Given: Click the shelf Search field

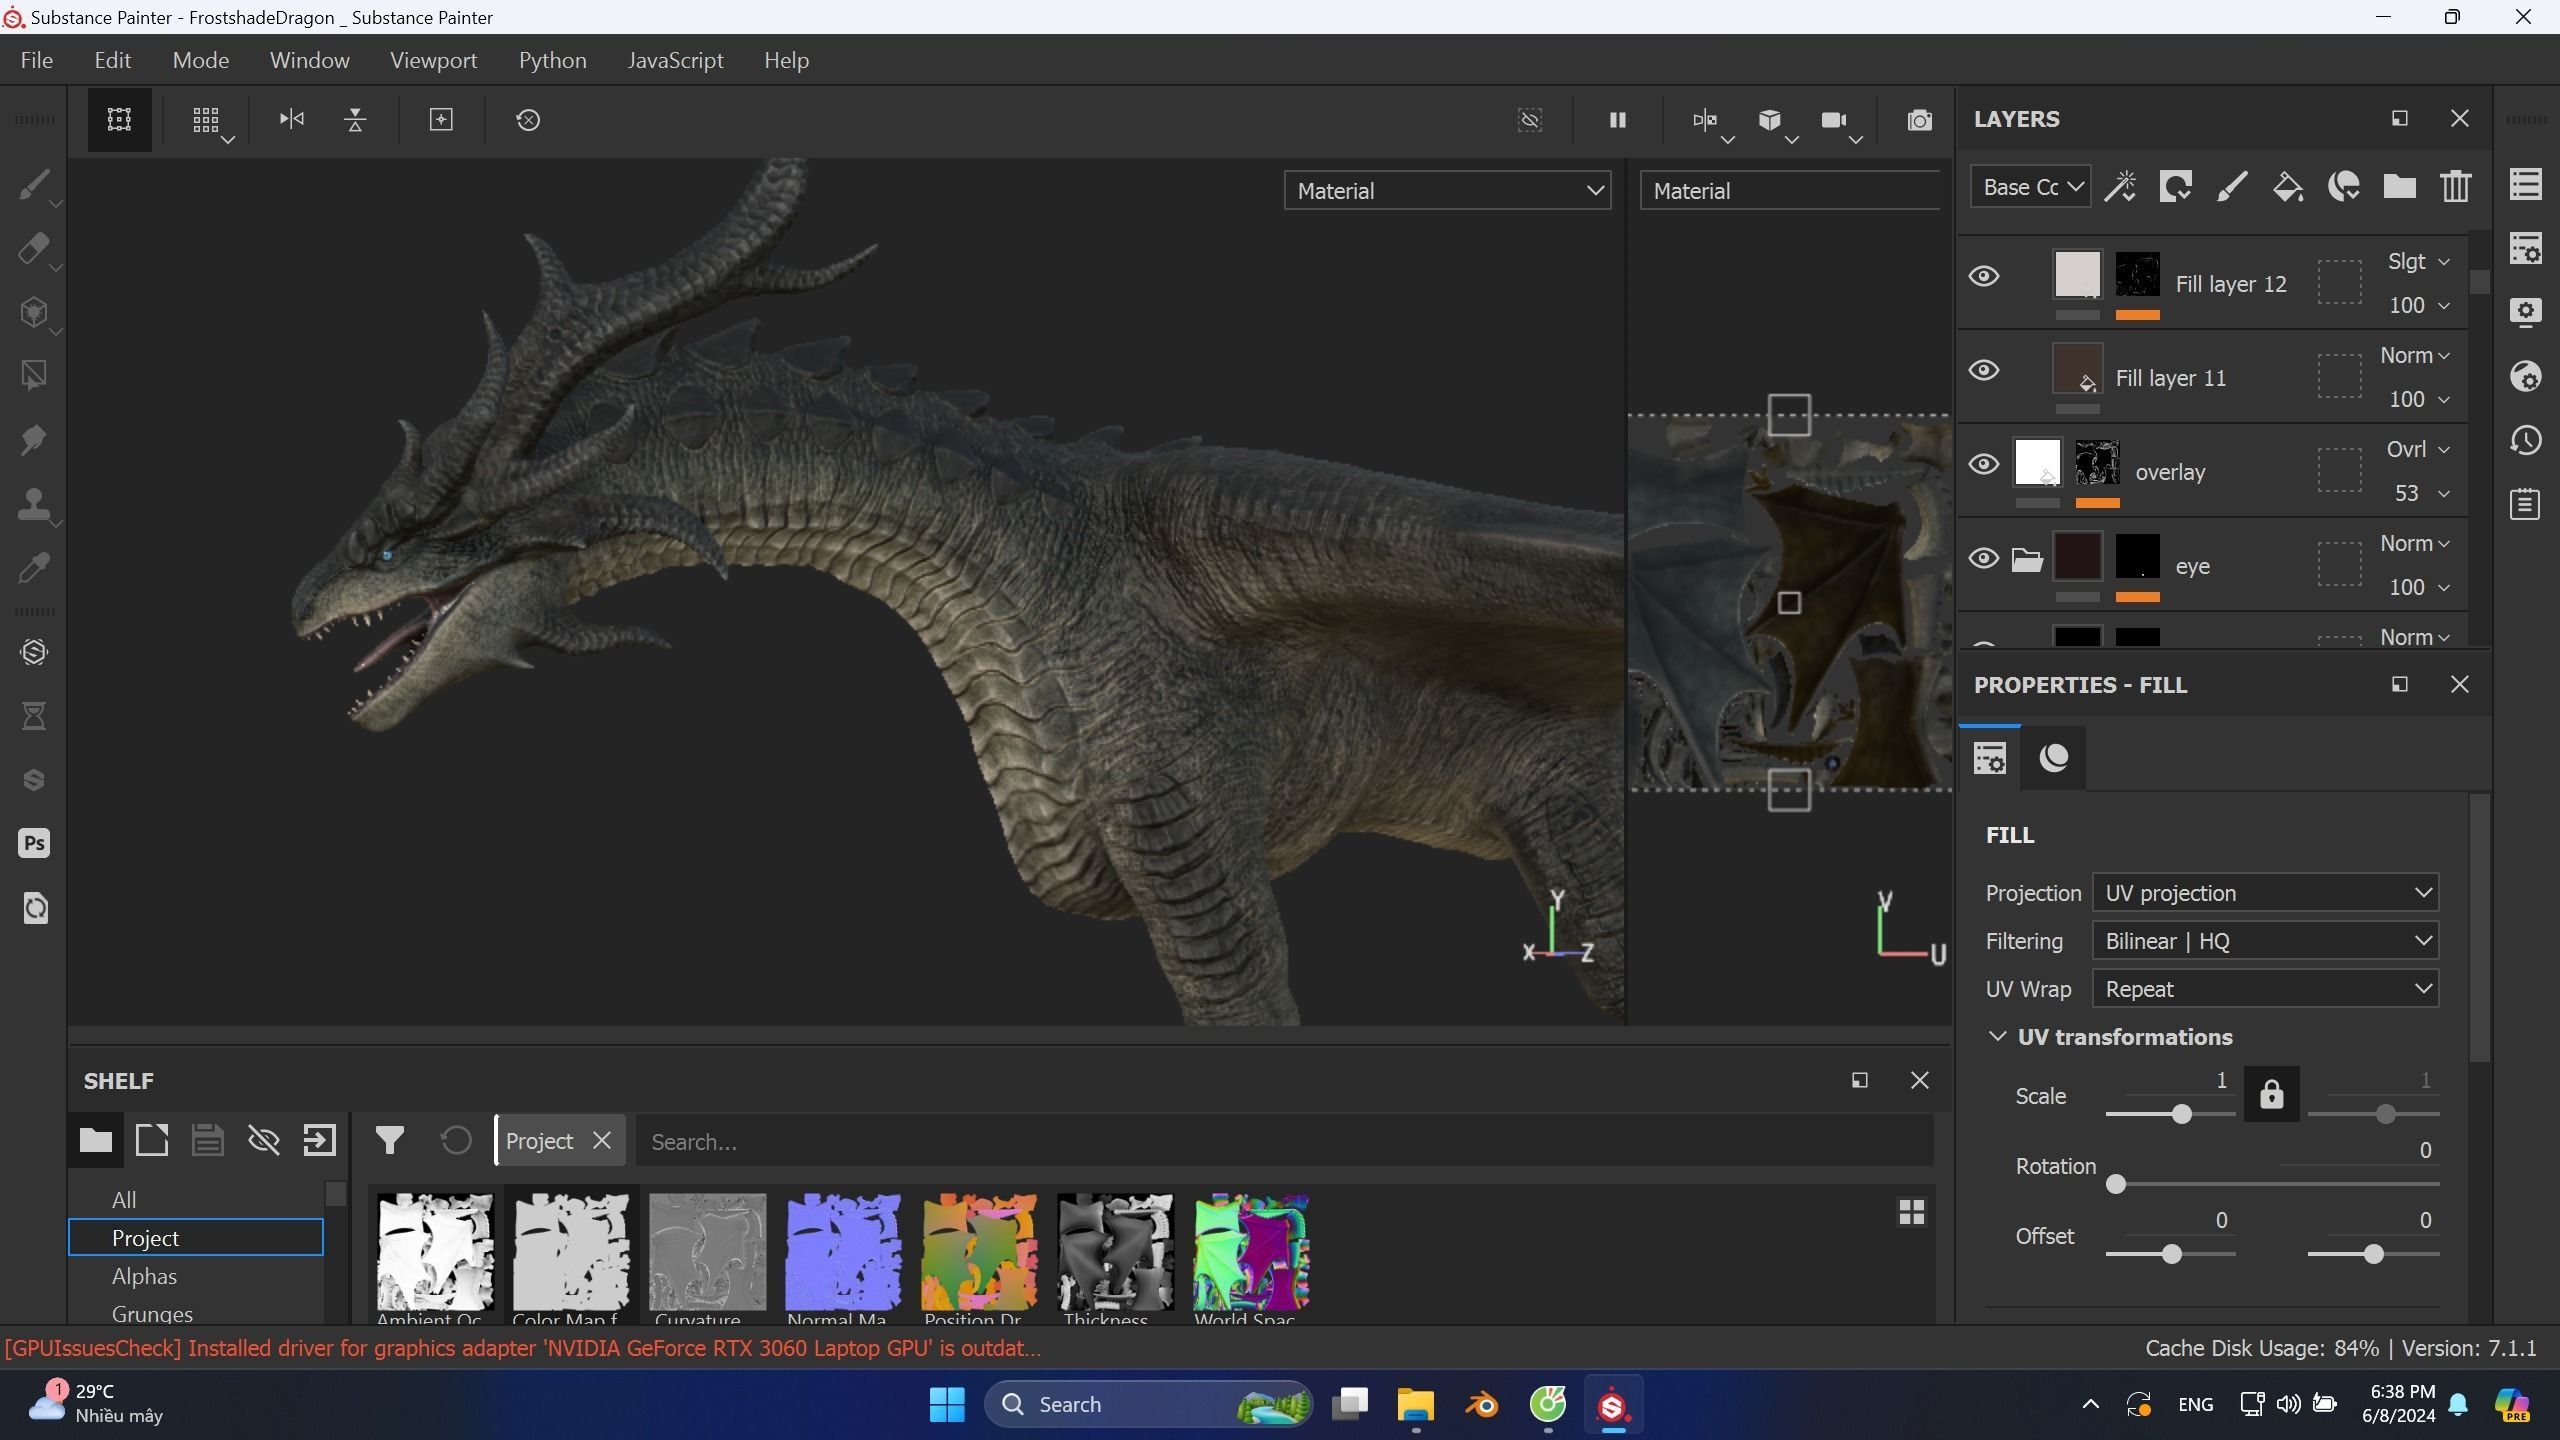Looking at the screenshot, I should click(x=1284, y=1141).
